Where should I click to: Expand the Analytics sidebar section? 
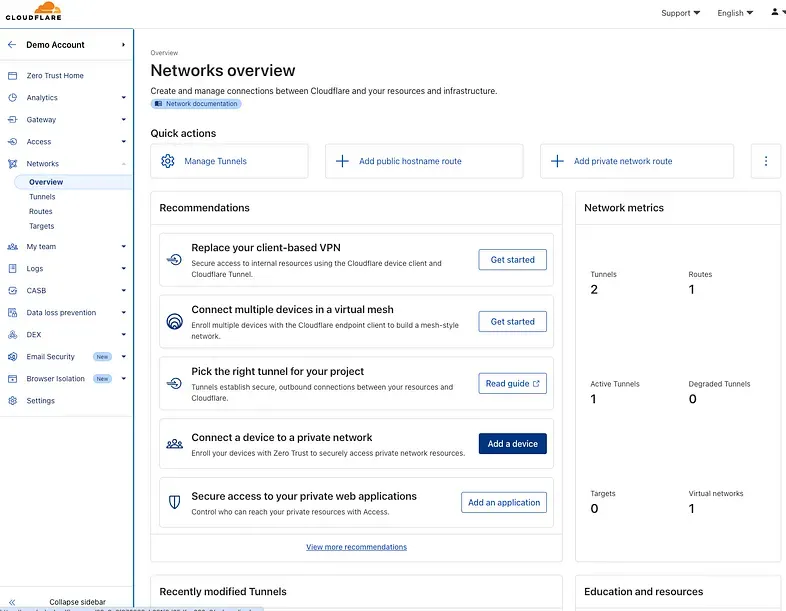(x=123, y=98)
